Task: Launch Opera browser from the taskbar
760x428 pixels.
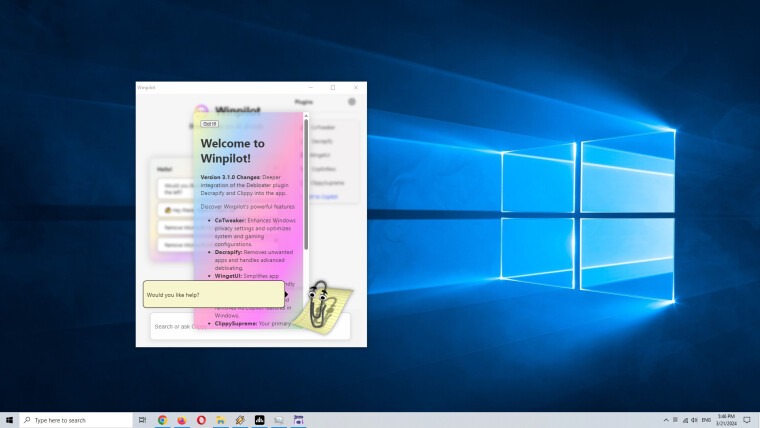Action: point(201,420)
